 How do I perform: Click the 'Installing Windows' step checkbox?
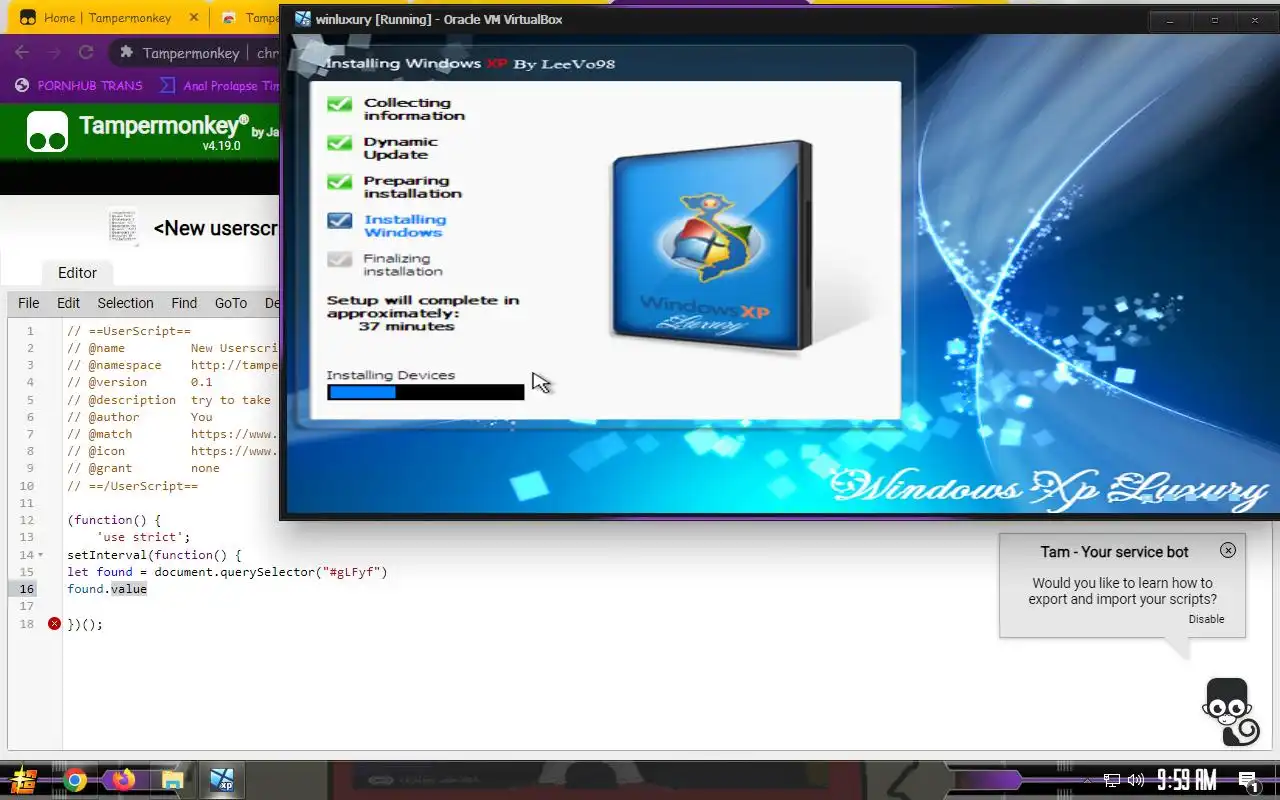pyautogui.click(x=340, y=221)
